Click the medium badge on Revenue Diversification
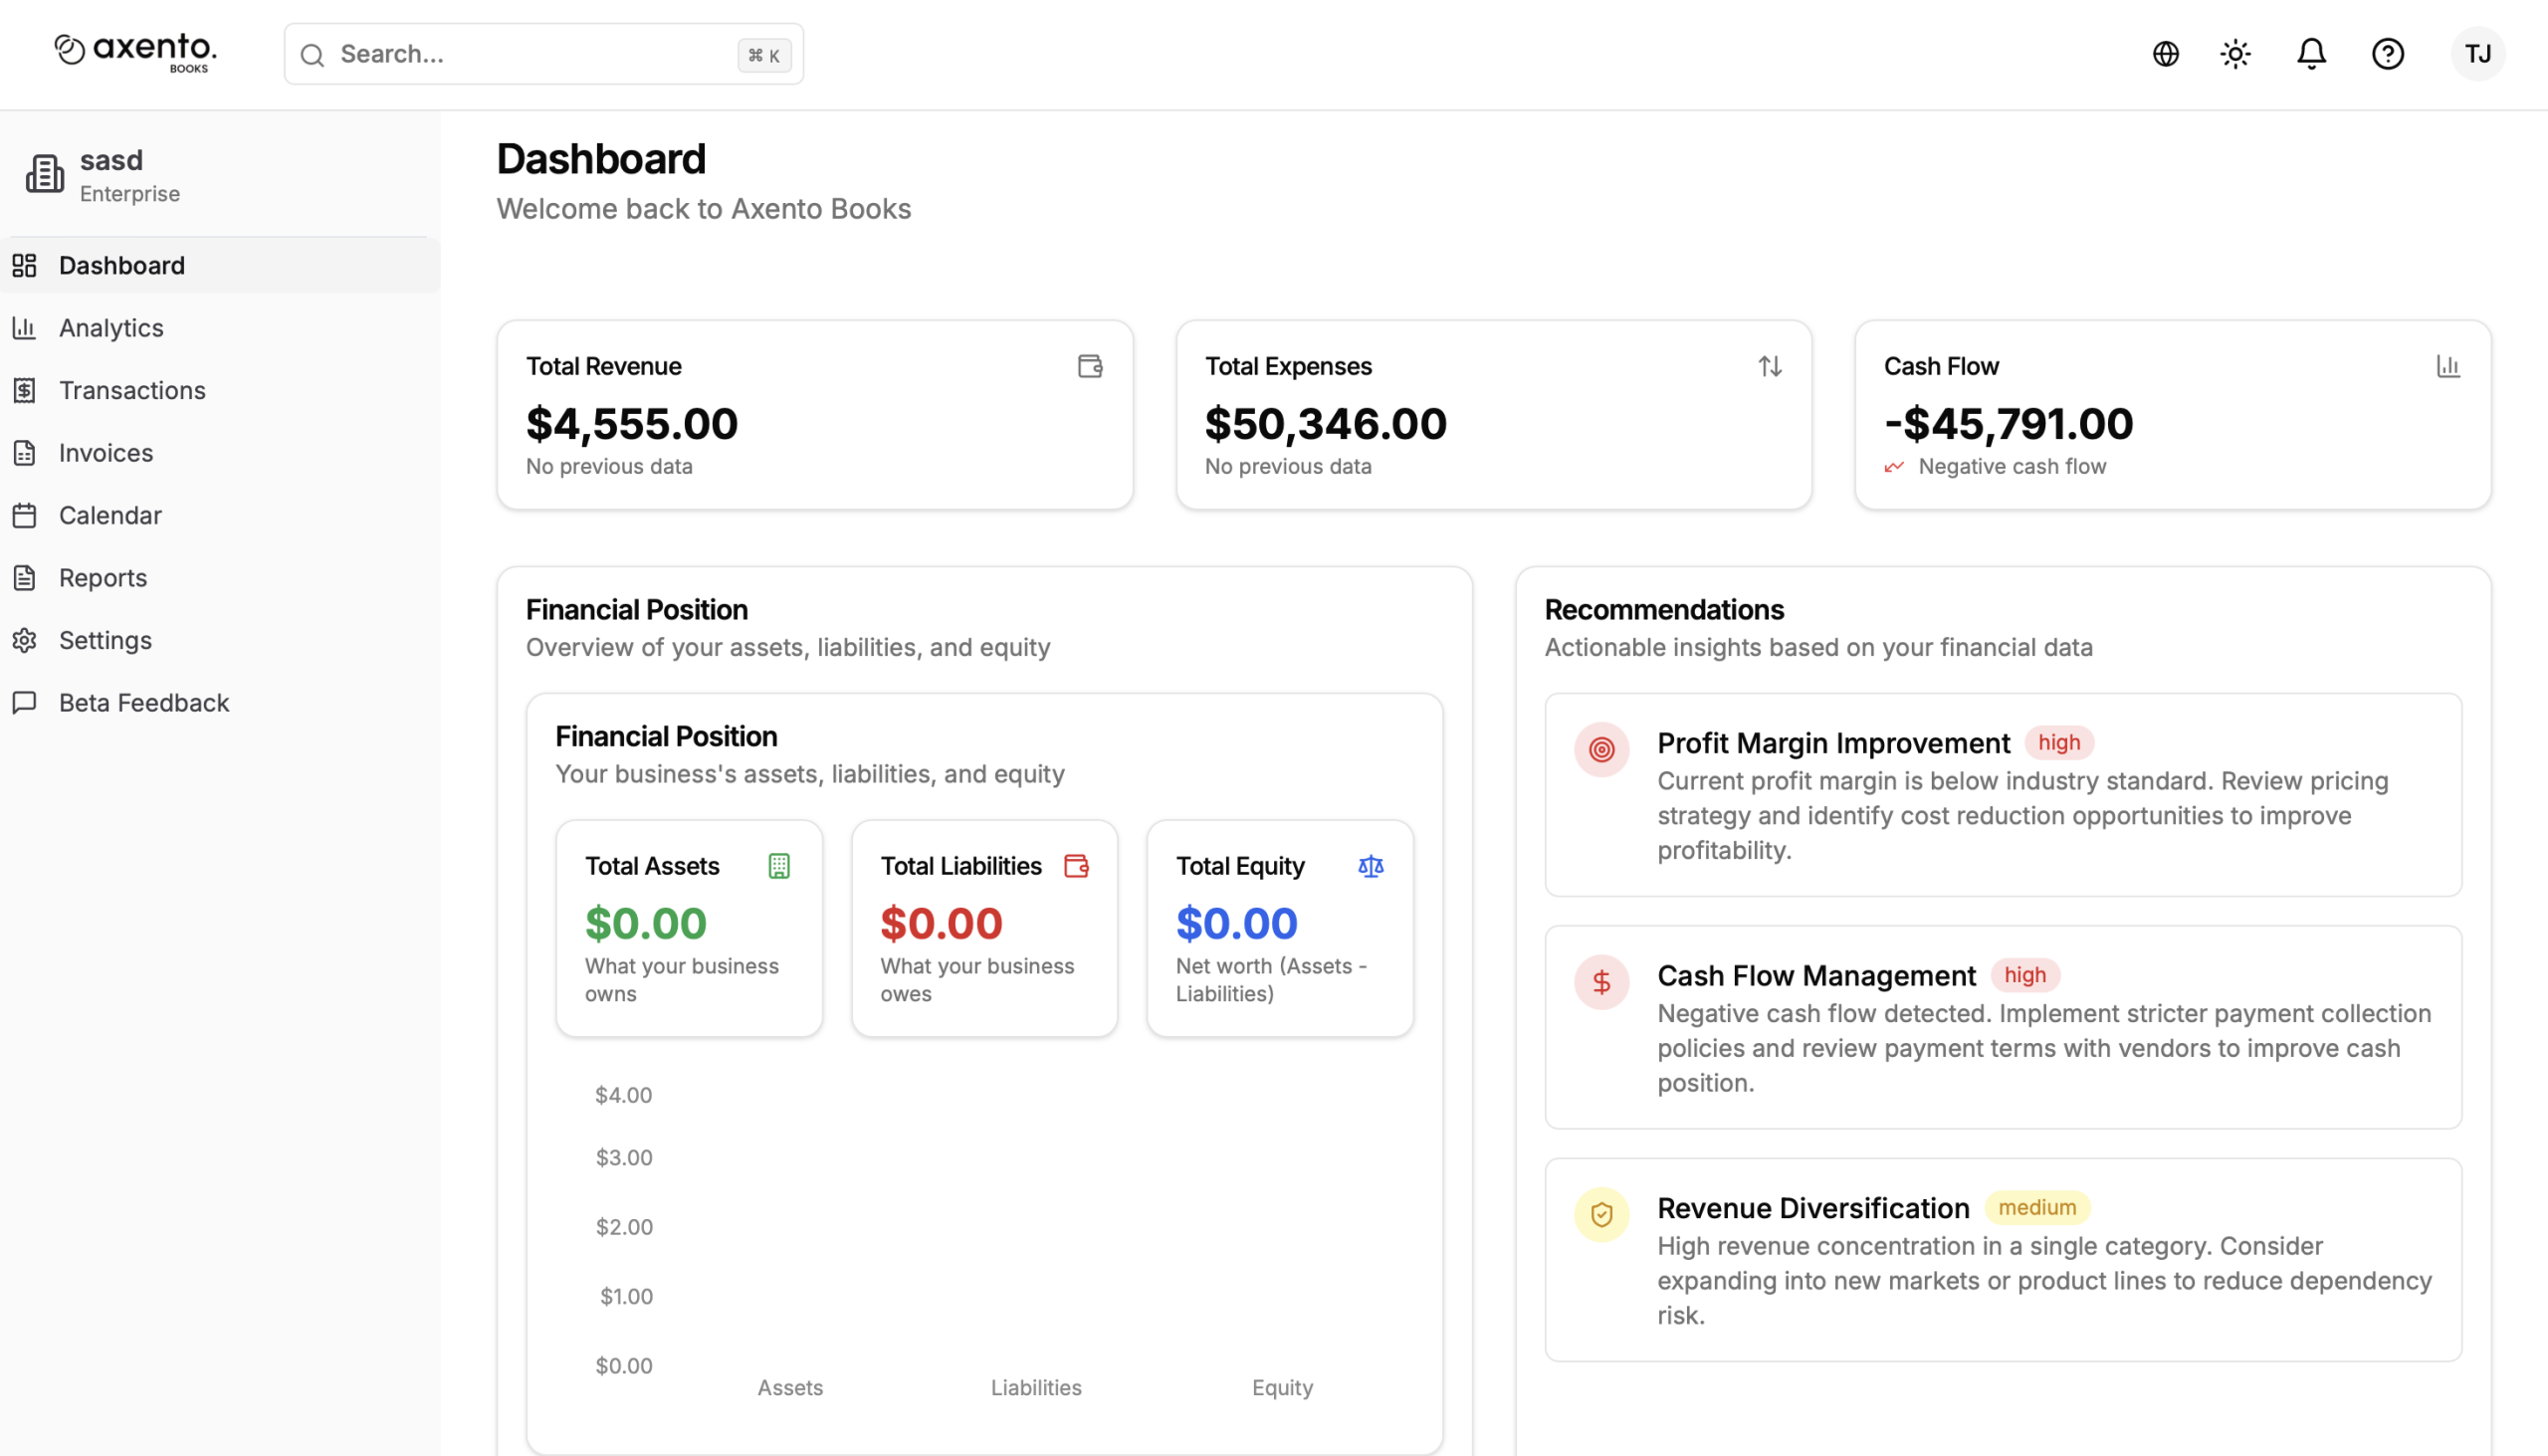Image resolution: width=2548 pixels, height=1456 pixels. 2037,1208
